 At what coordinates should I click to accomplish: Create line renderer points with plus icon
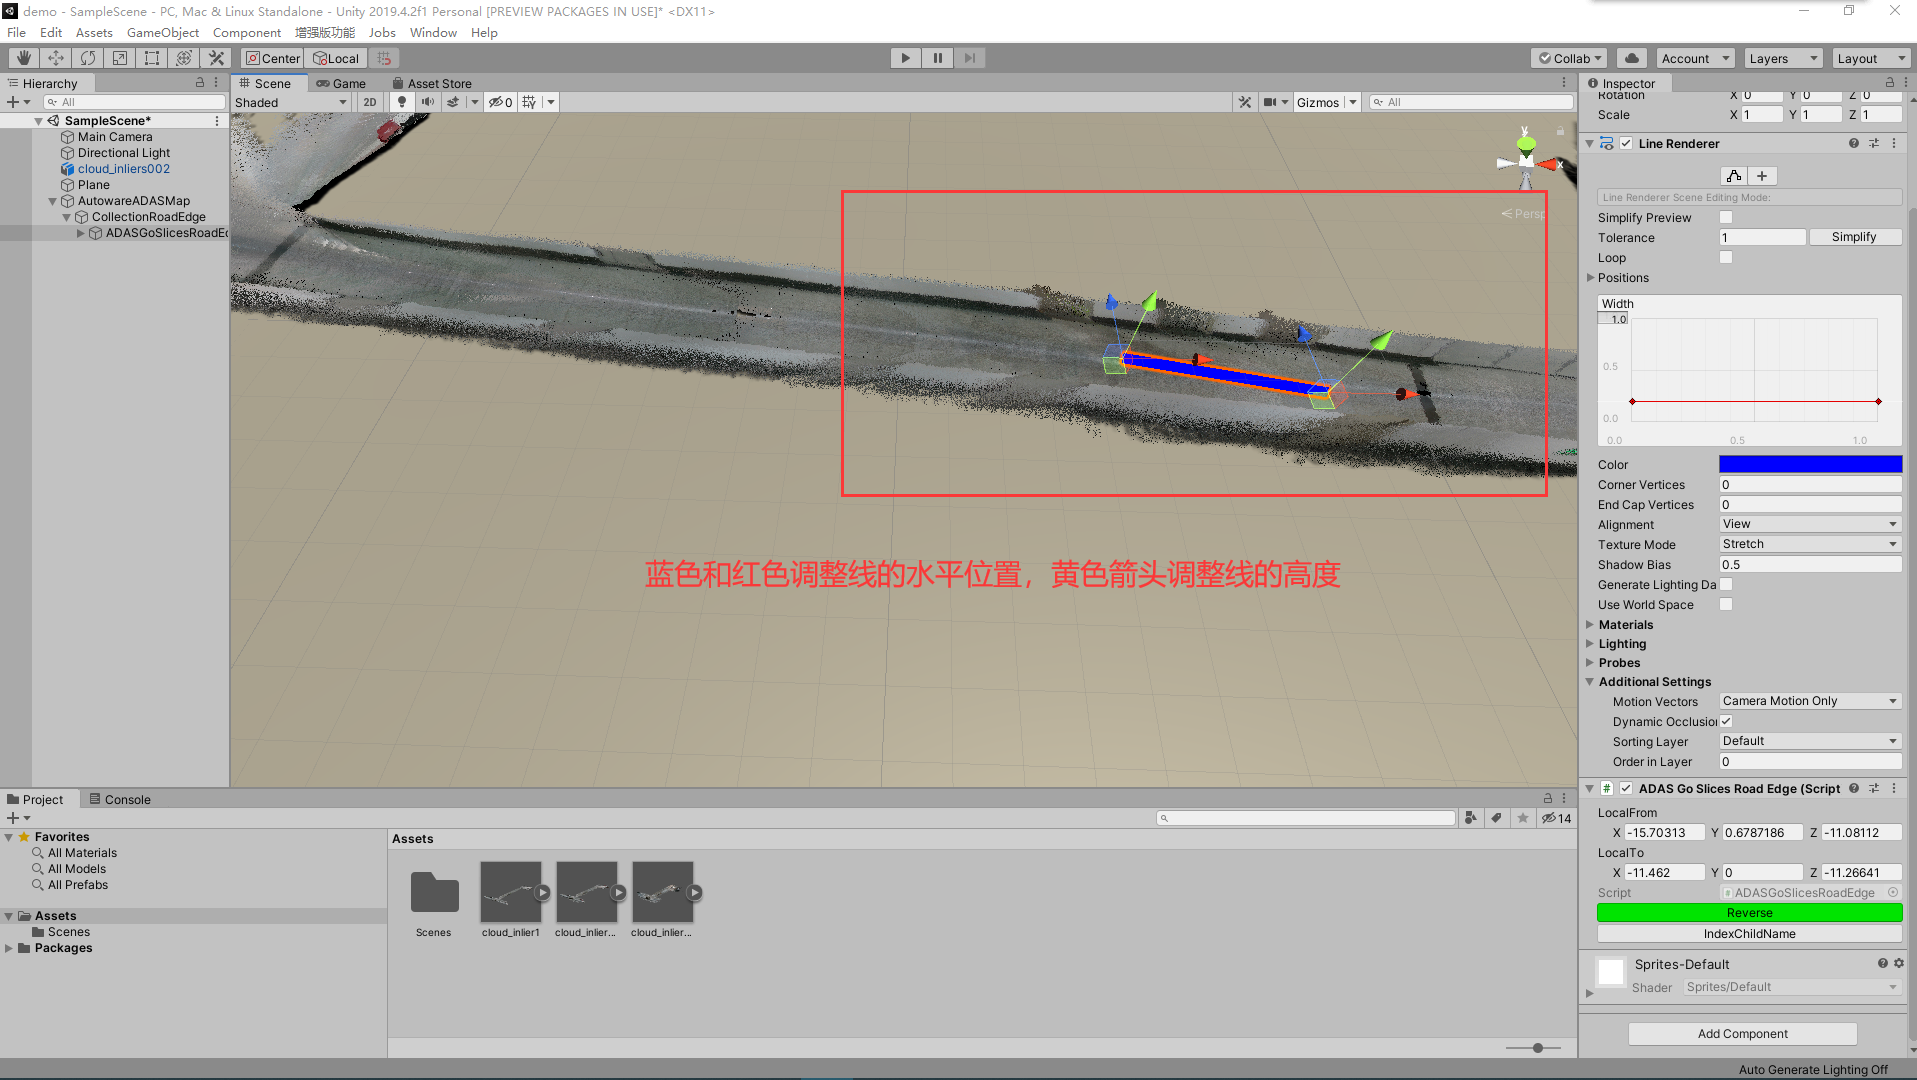click(x=1762, y=176)
